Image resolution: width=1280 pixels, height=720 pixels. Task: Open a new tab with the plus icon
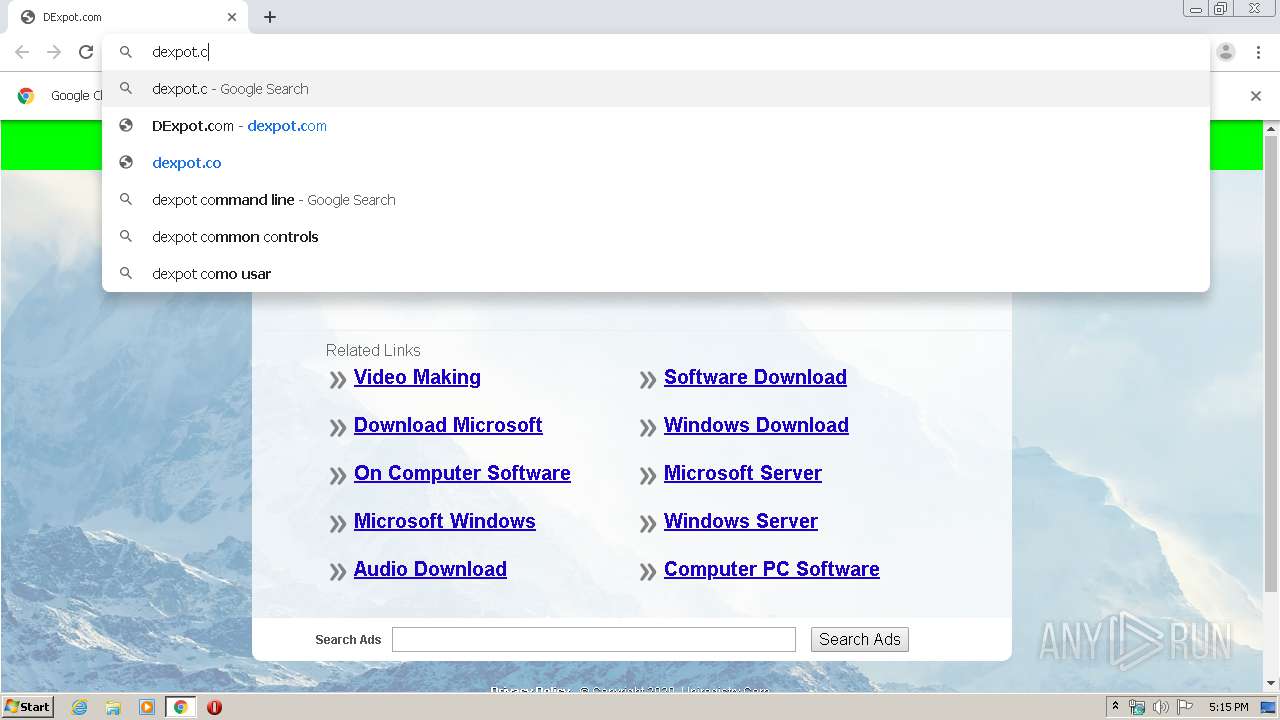point(270,17)
